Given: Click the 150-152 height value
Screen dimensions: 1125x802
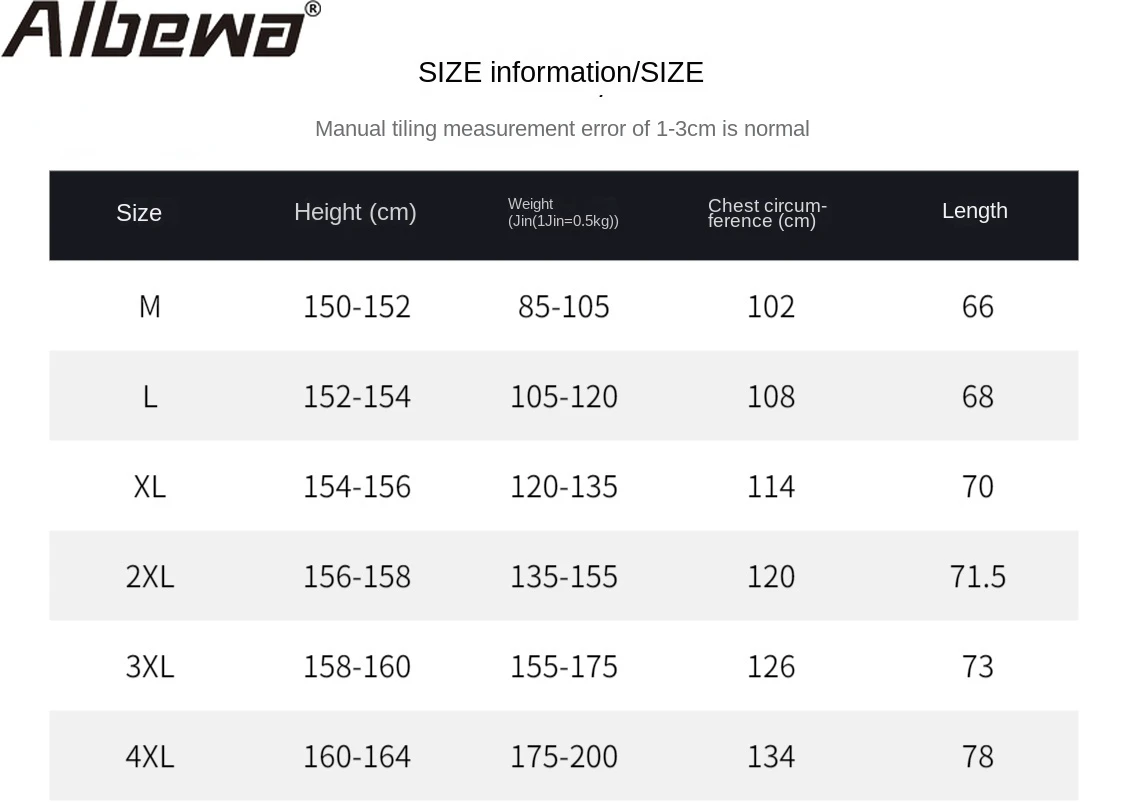Looking at the screenshot, I should (357, 307).
